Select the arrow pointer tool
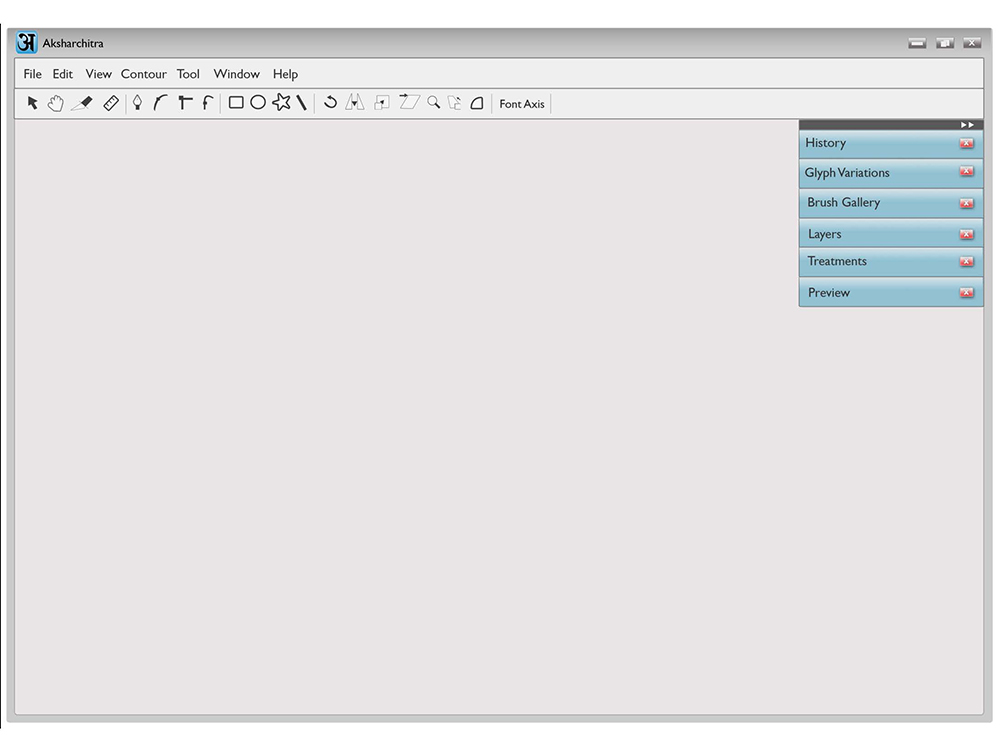The image size is (1000, 750). 33,103
